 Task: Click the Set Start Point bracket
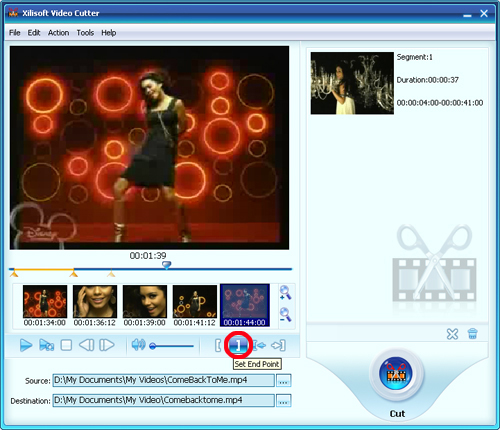pyautogui.click(x=218, y=345)
